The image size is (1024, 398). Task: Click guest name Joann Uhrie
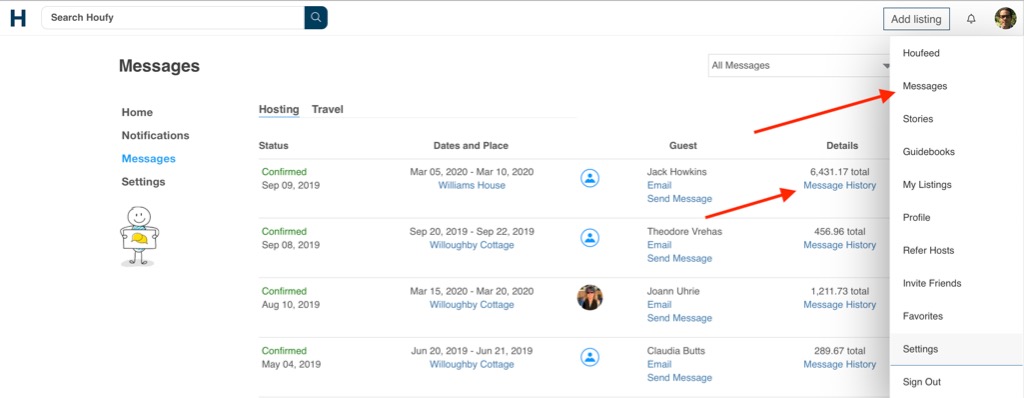click(673, 291)
